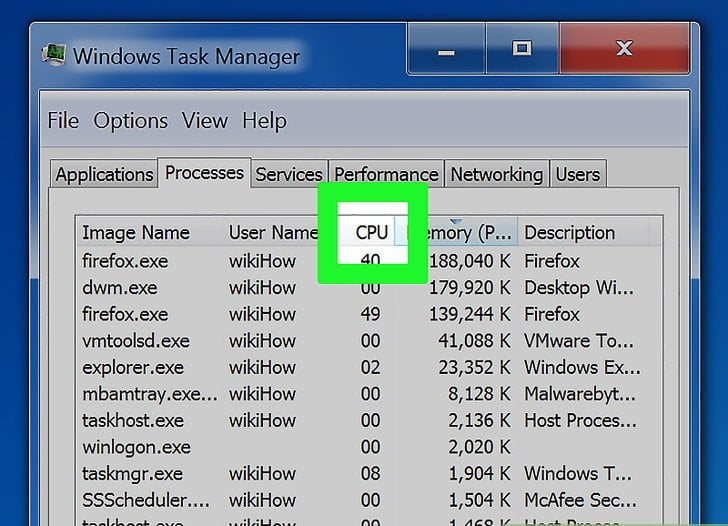Click wikiHow user cell for vmtoolsd.exe
The image size is (728, 526).
pyautogui.click(x=262, y=341)
